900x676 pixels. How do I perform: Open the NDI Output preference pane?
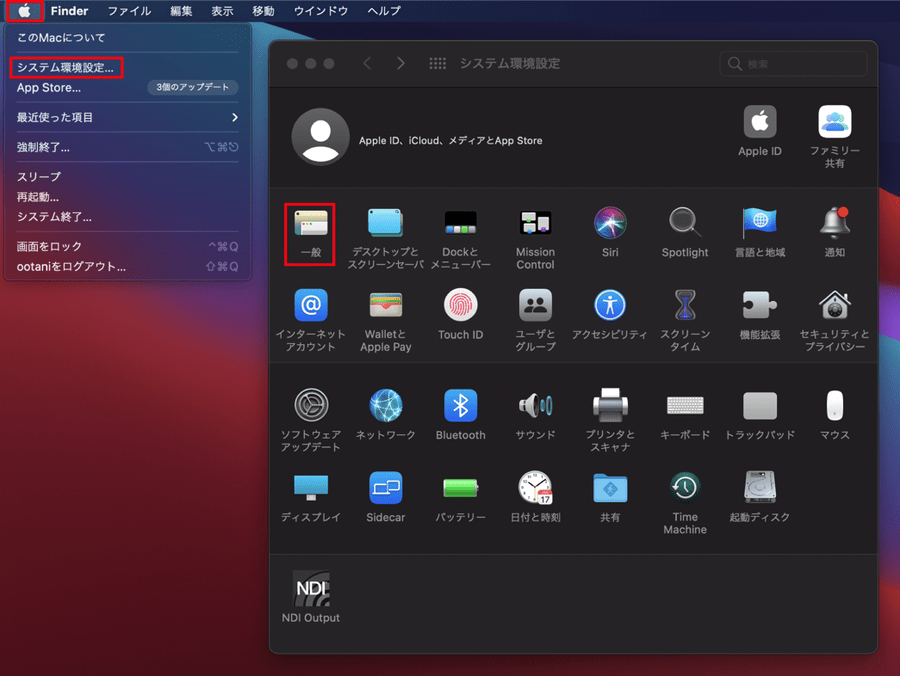tap(310, 588)
